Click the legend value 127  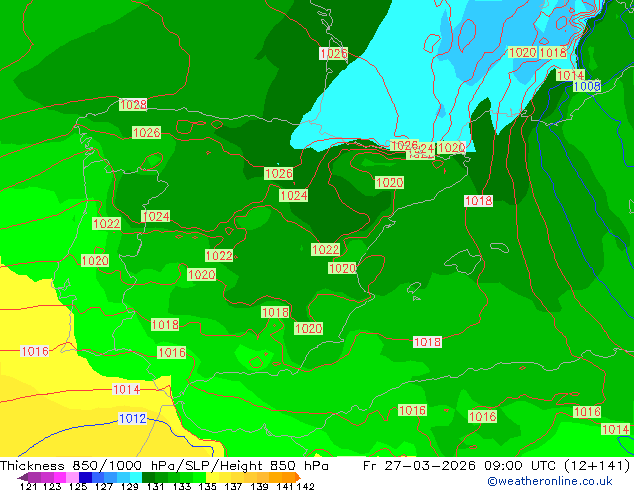(104, 486)
